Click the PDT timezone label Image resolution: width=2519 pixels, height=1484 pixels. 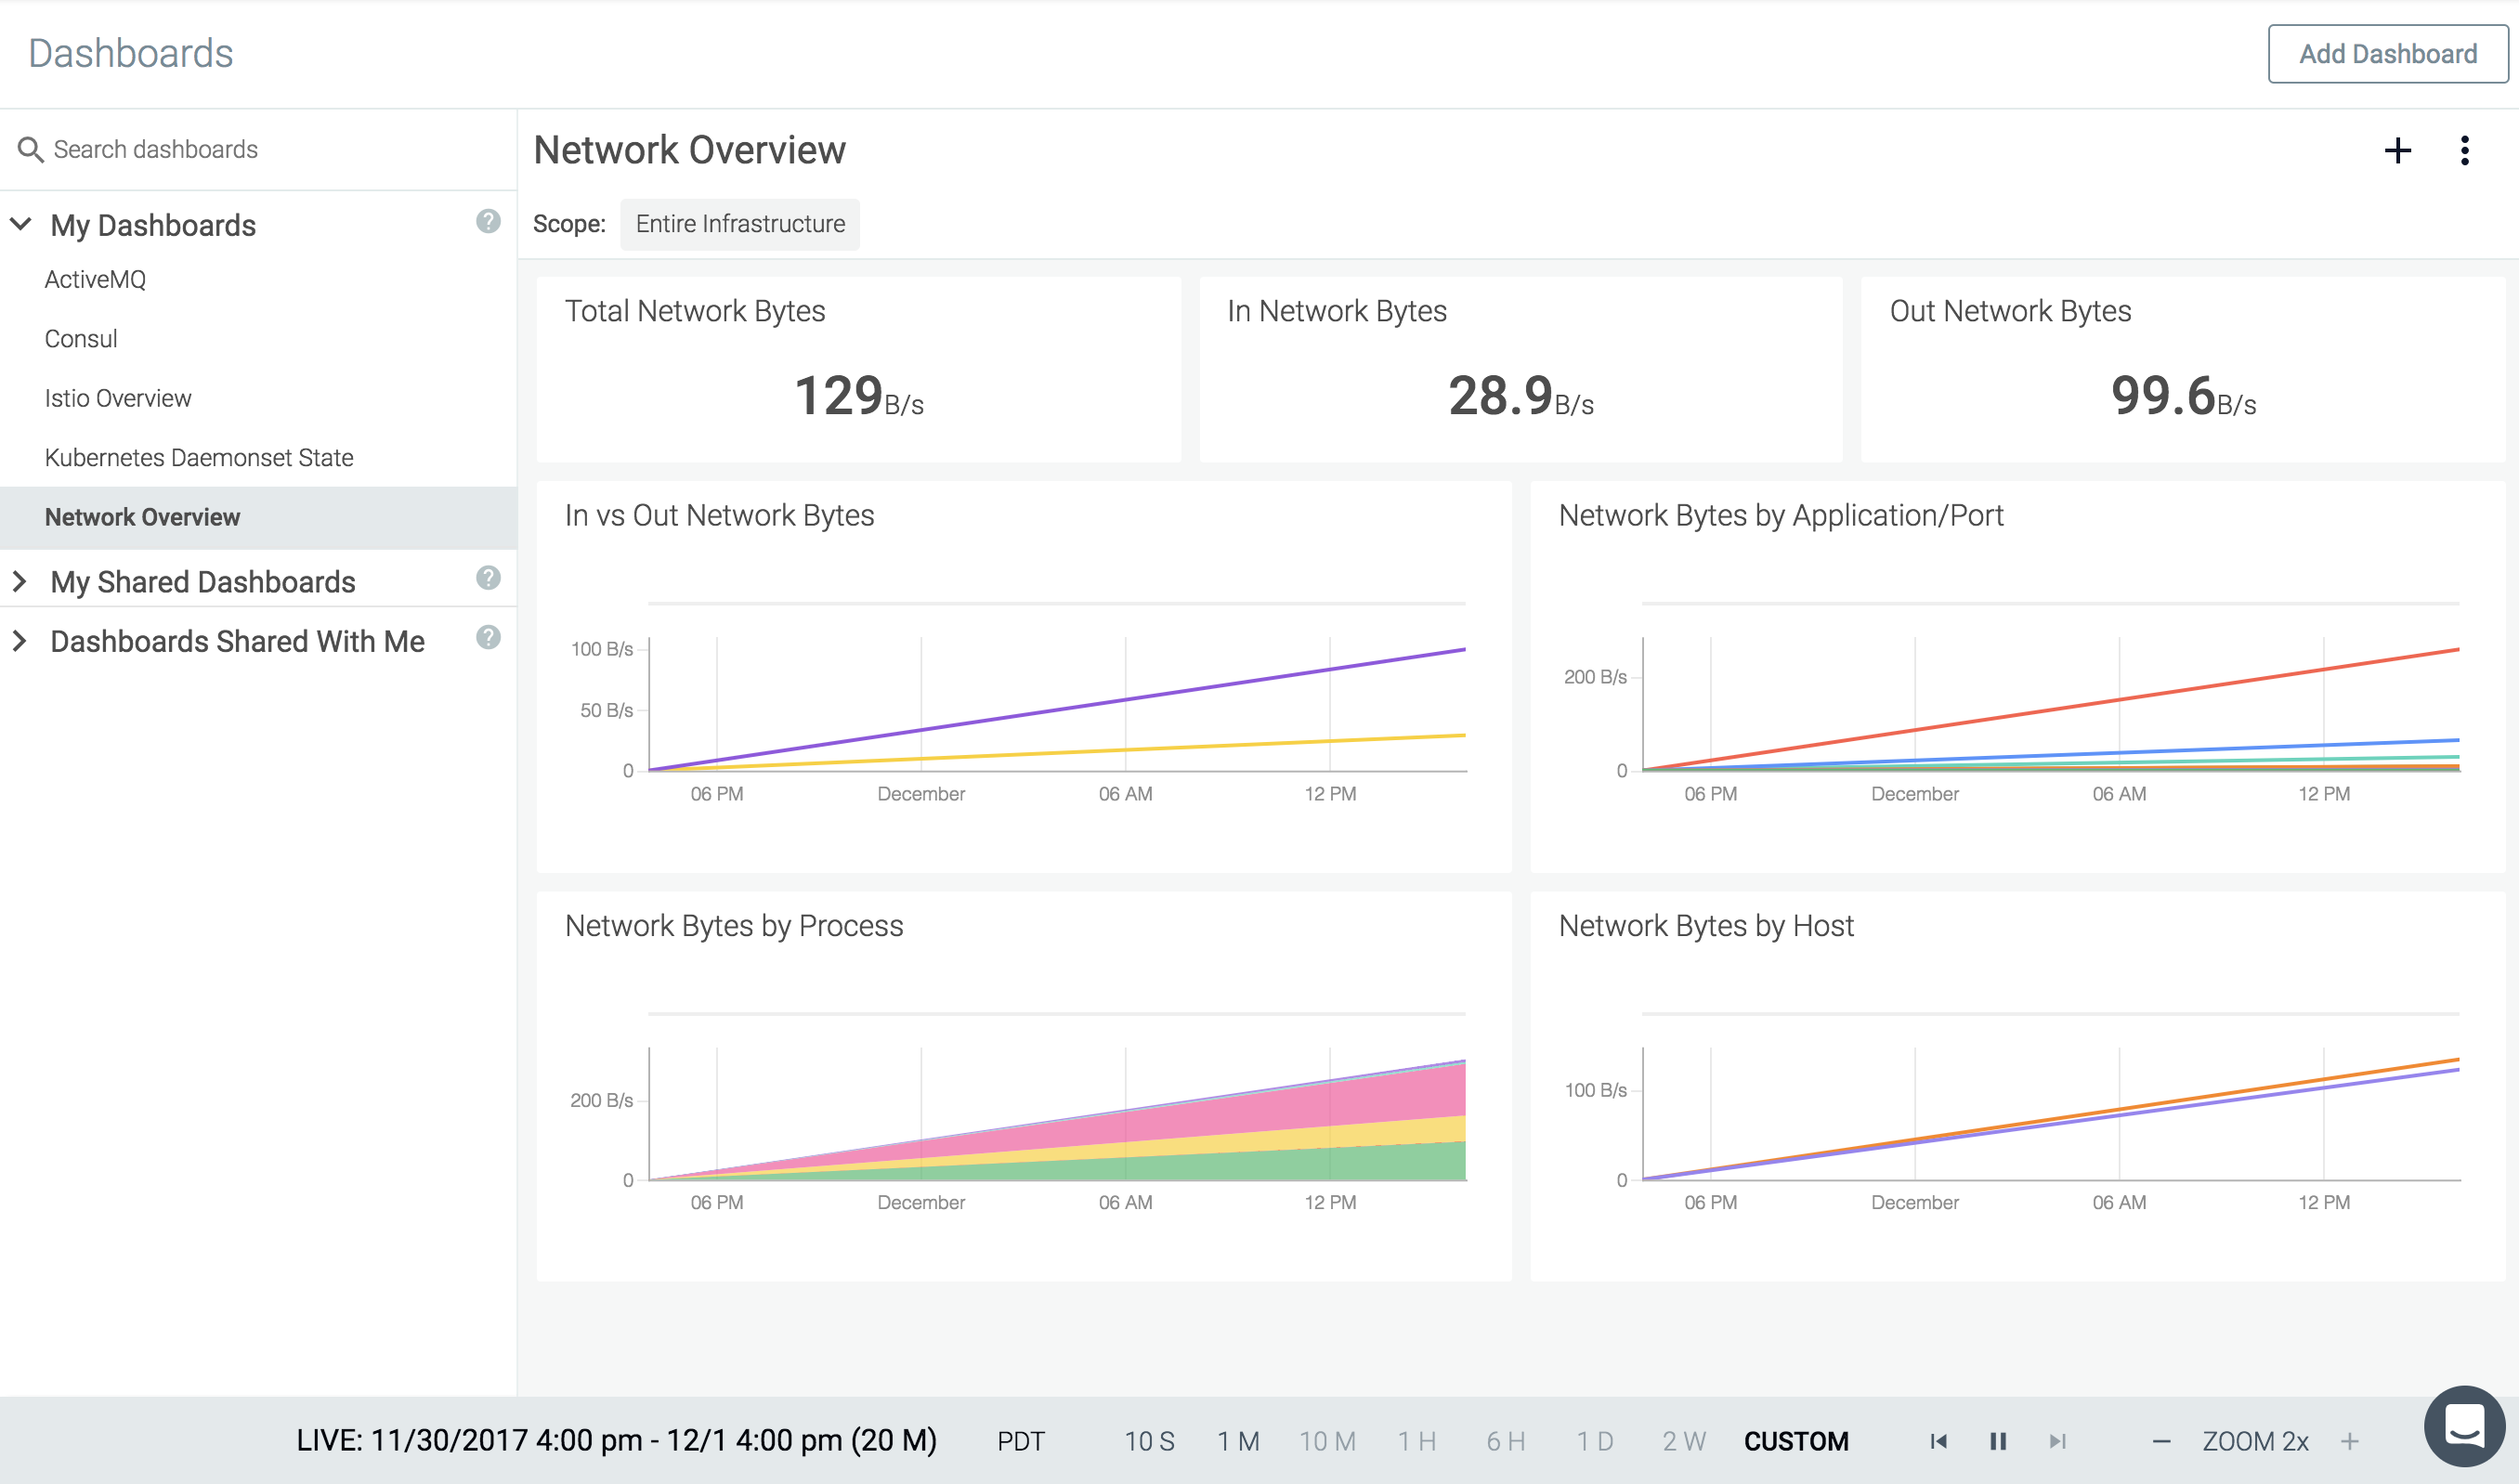coord(1020,1441)
